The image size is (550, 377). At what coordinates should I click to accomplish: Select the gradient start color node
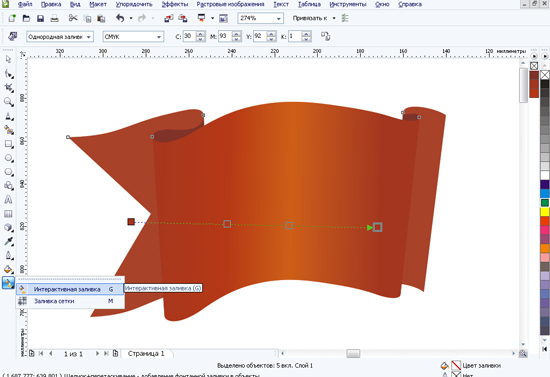[x=131, y=222]
